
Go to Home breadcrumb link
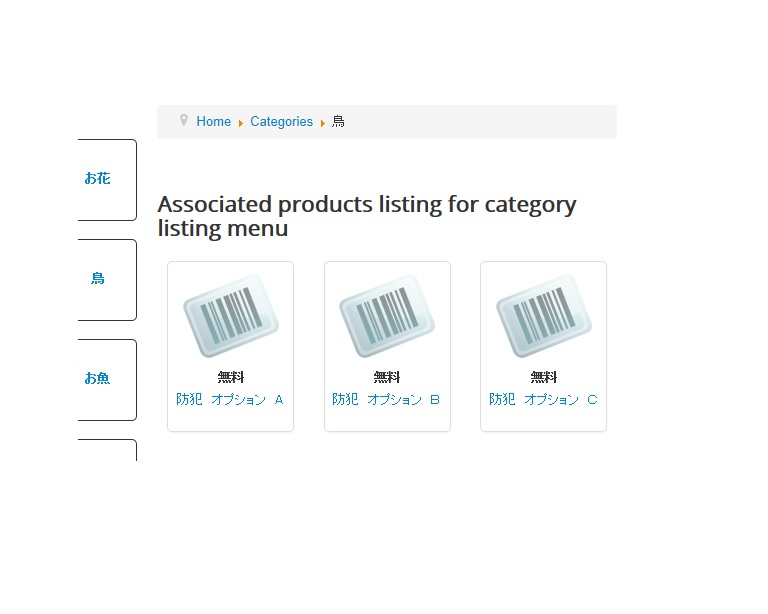214,121
